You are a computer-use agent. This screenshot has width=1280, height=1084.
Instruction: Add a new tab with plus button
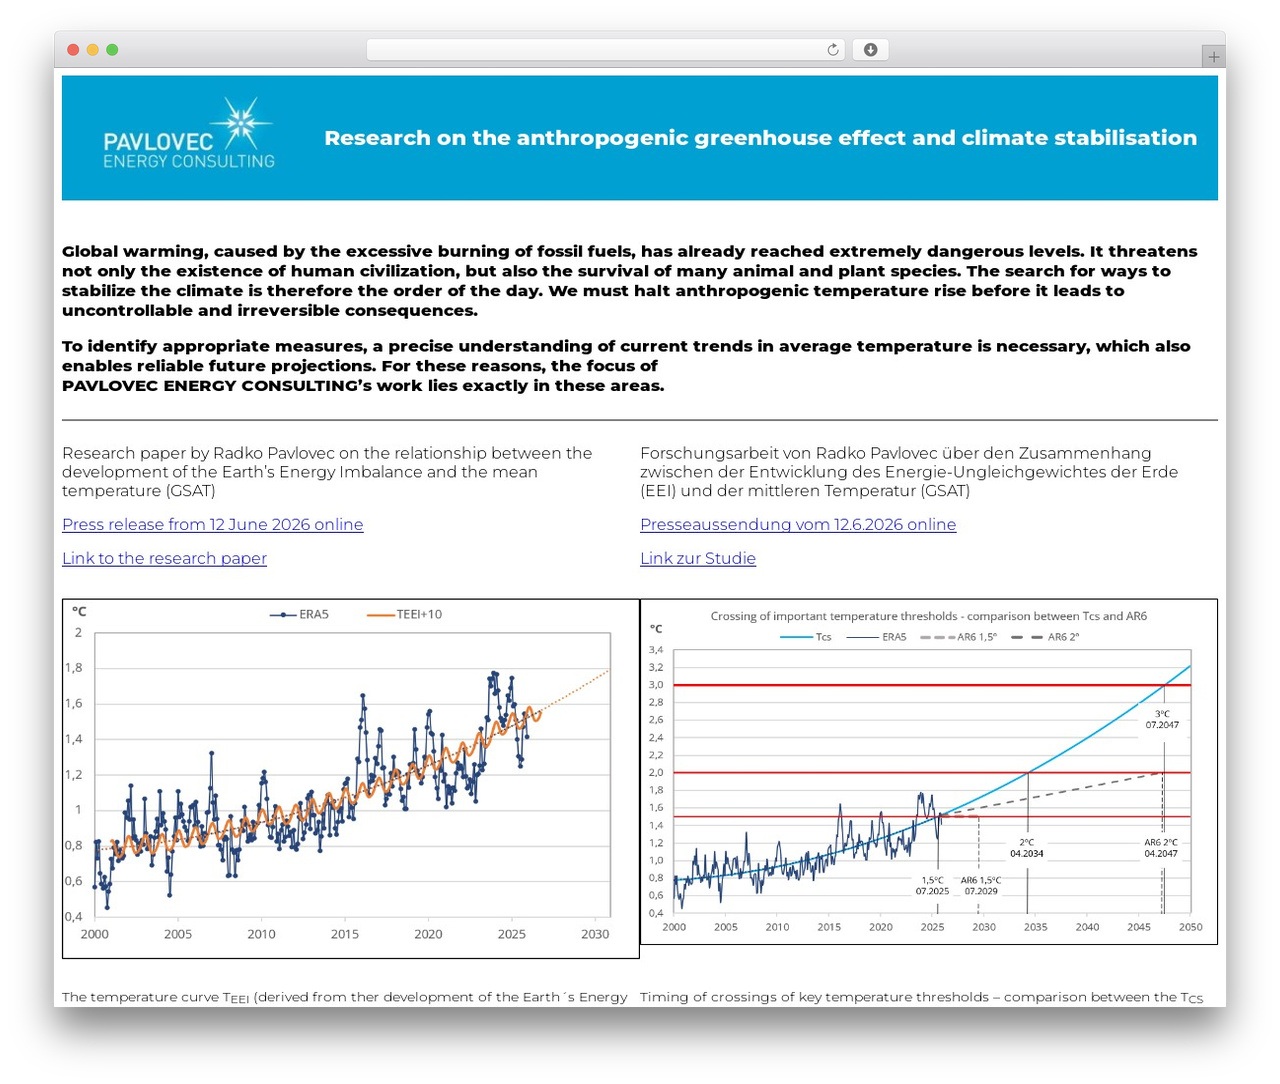click(x=1213, y=57)
